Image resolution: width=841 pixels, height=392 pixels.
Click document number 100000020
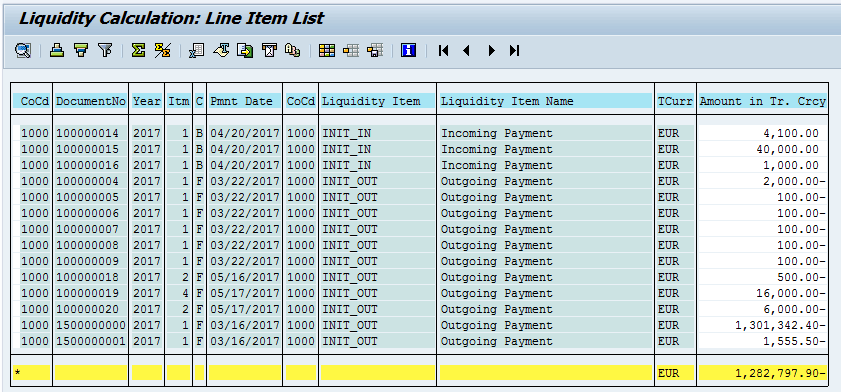pyautogui.click(x=87, y=309)
